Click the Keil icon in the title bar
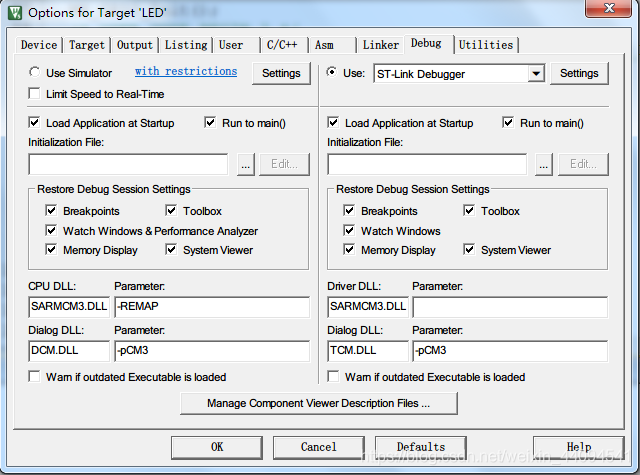The width and height of the screenshot is (640, 475). coord(15,13)
